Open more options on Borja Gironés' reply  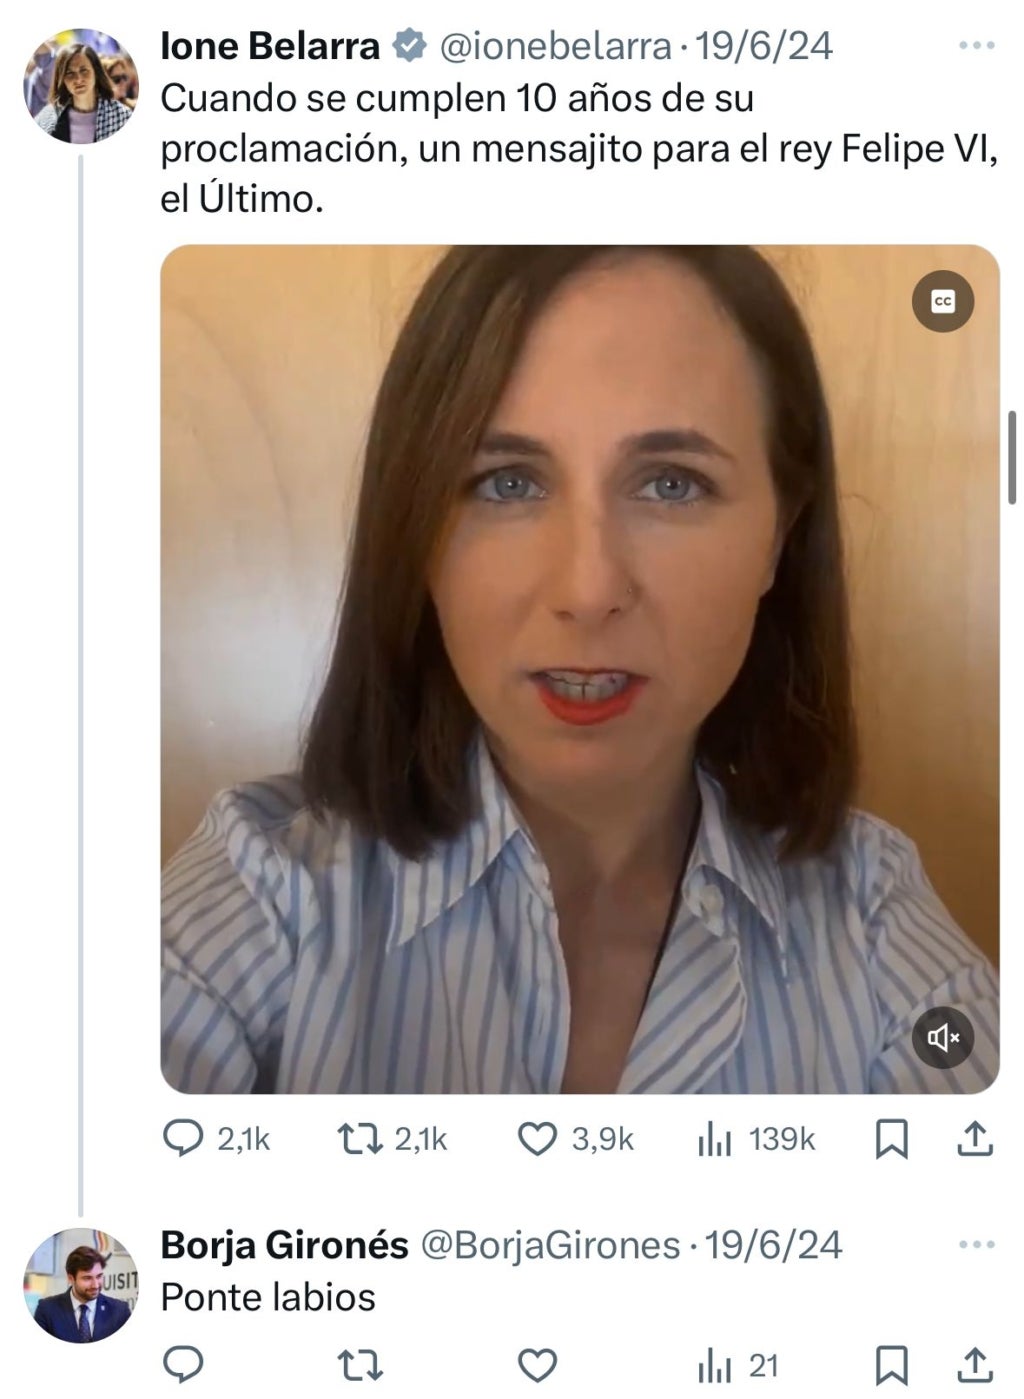point(976,1245)
